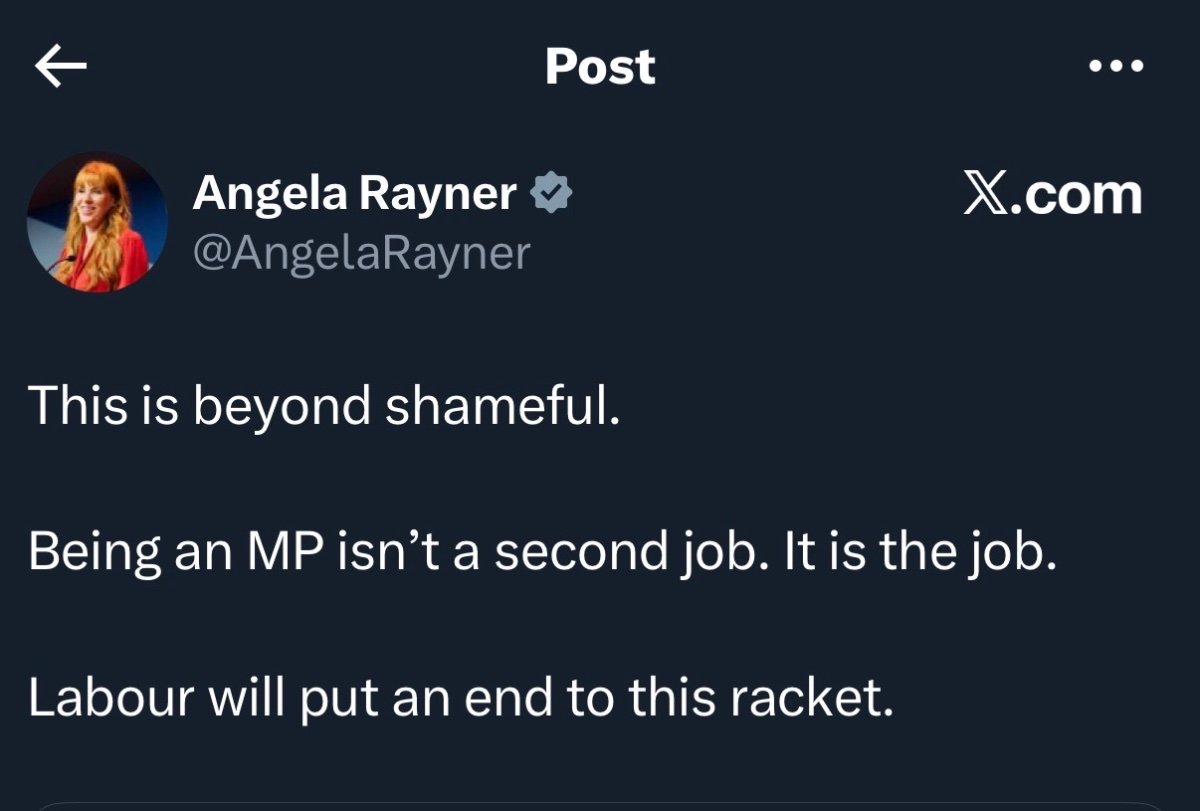Image resolution: width=1200 pixels, height=811 pixels.
Task: Open Angela Rayner's profile picture
Action: click(x=97, y=222)
